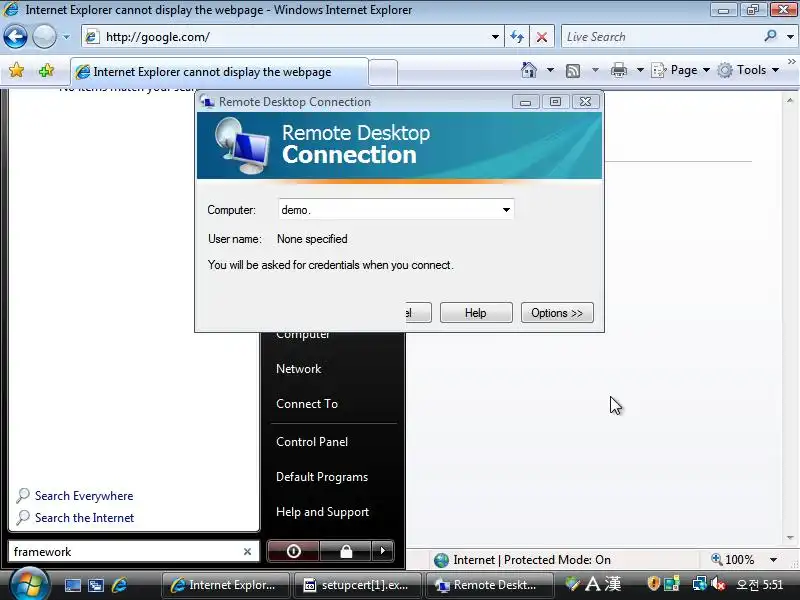
Task: Switch to the Remote Desktop taskbar button
Action: click(489, 585)
